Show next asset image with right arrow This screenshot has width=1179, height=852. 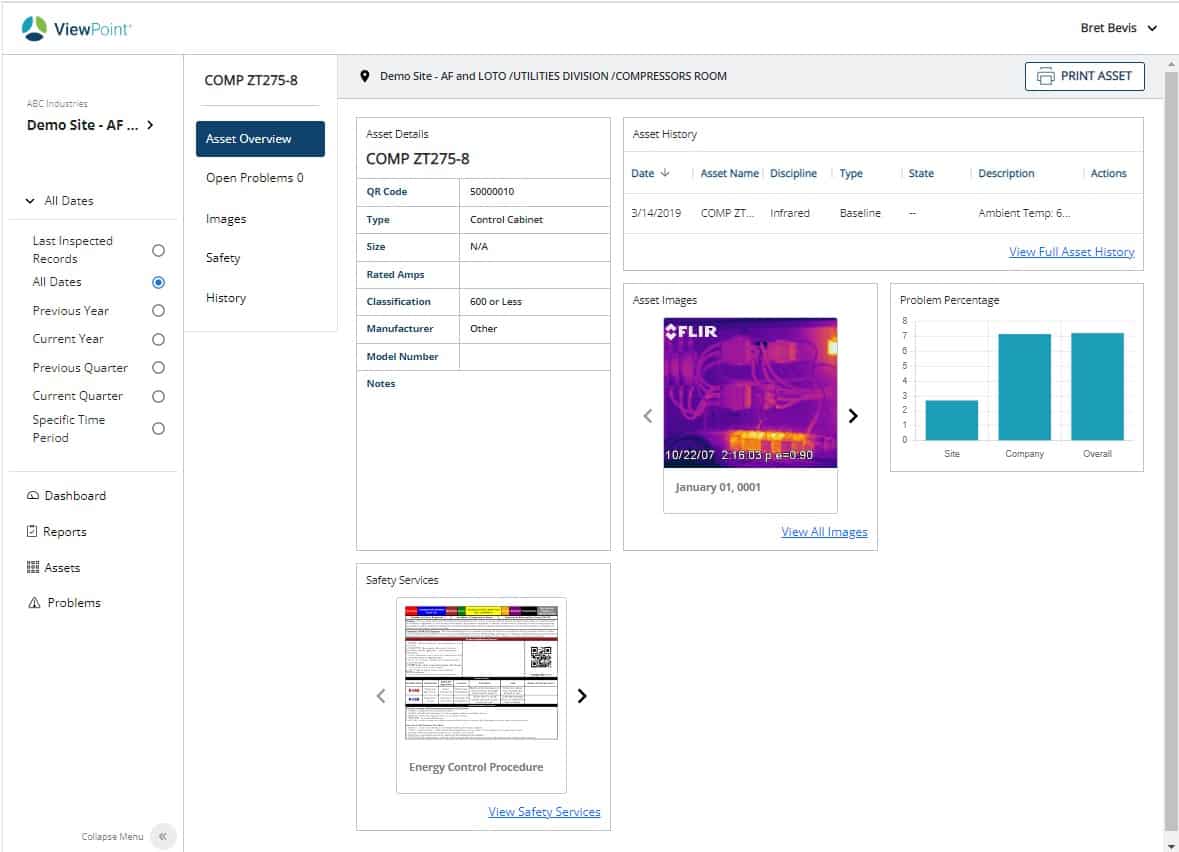tap(853, 416)
